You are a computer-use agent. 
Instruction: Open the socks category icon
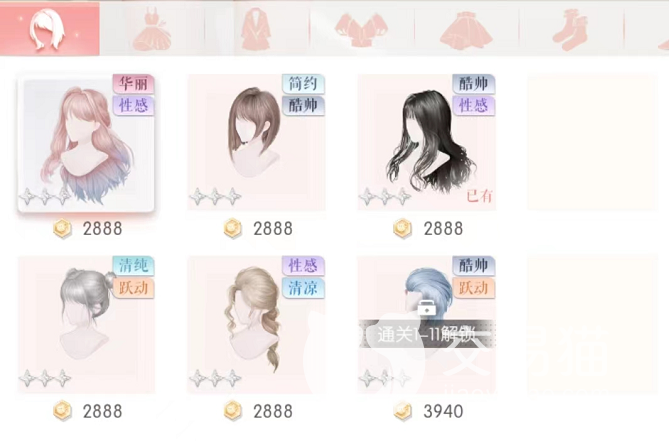[570, 31]
